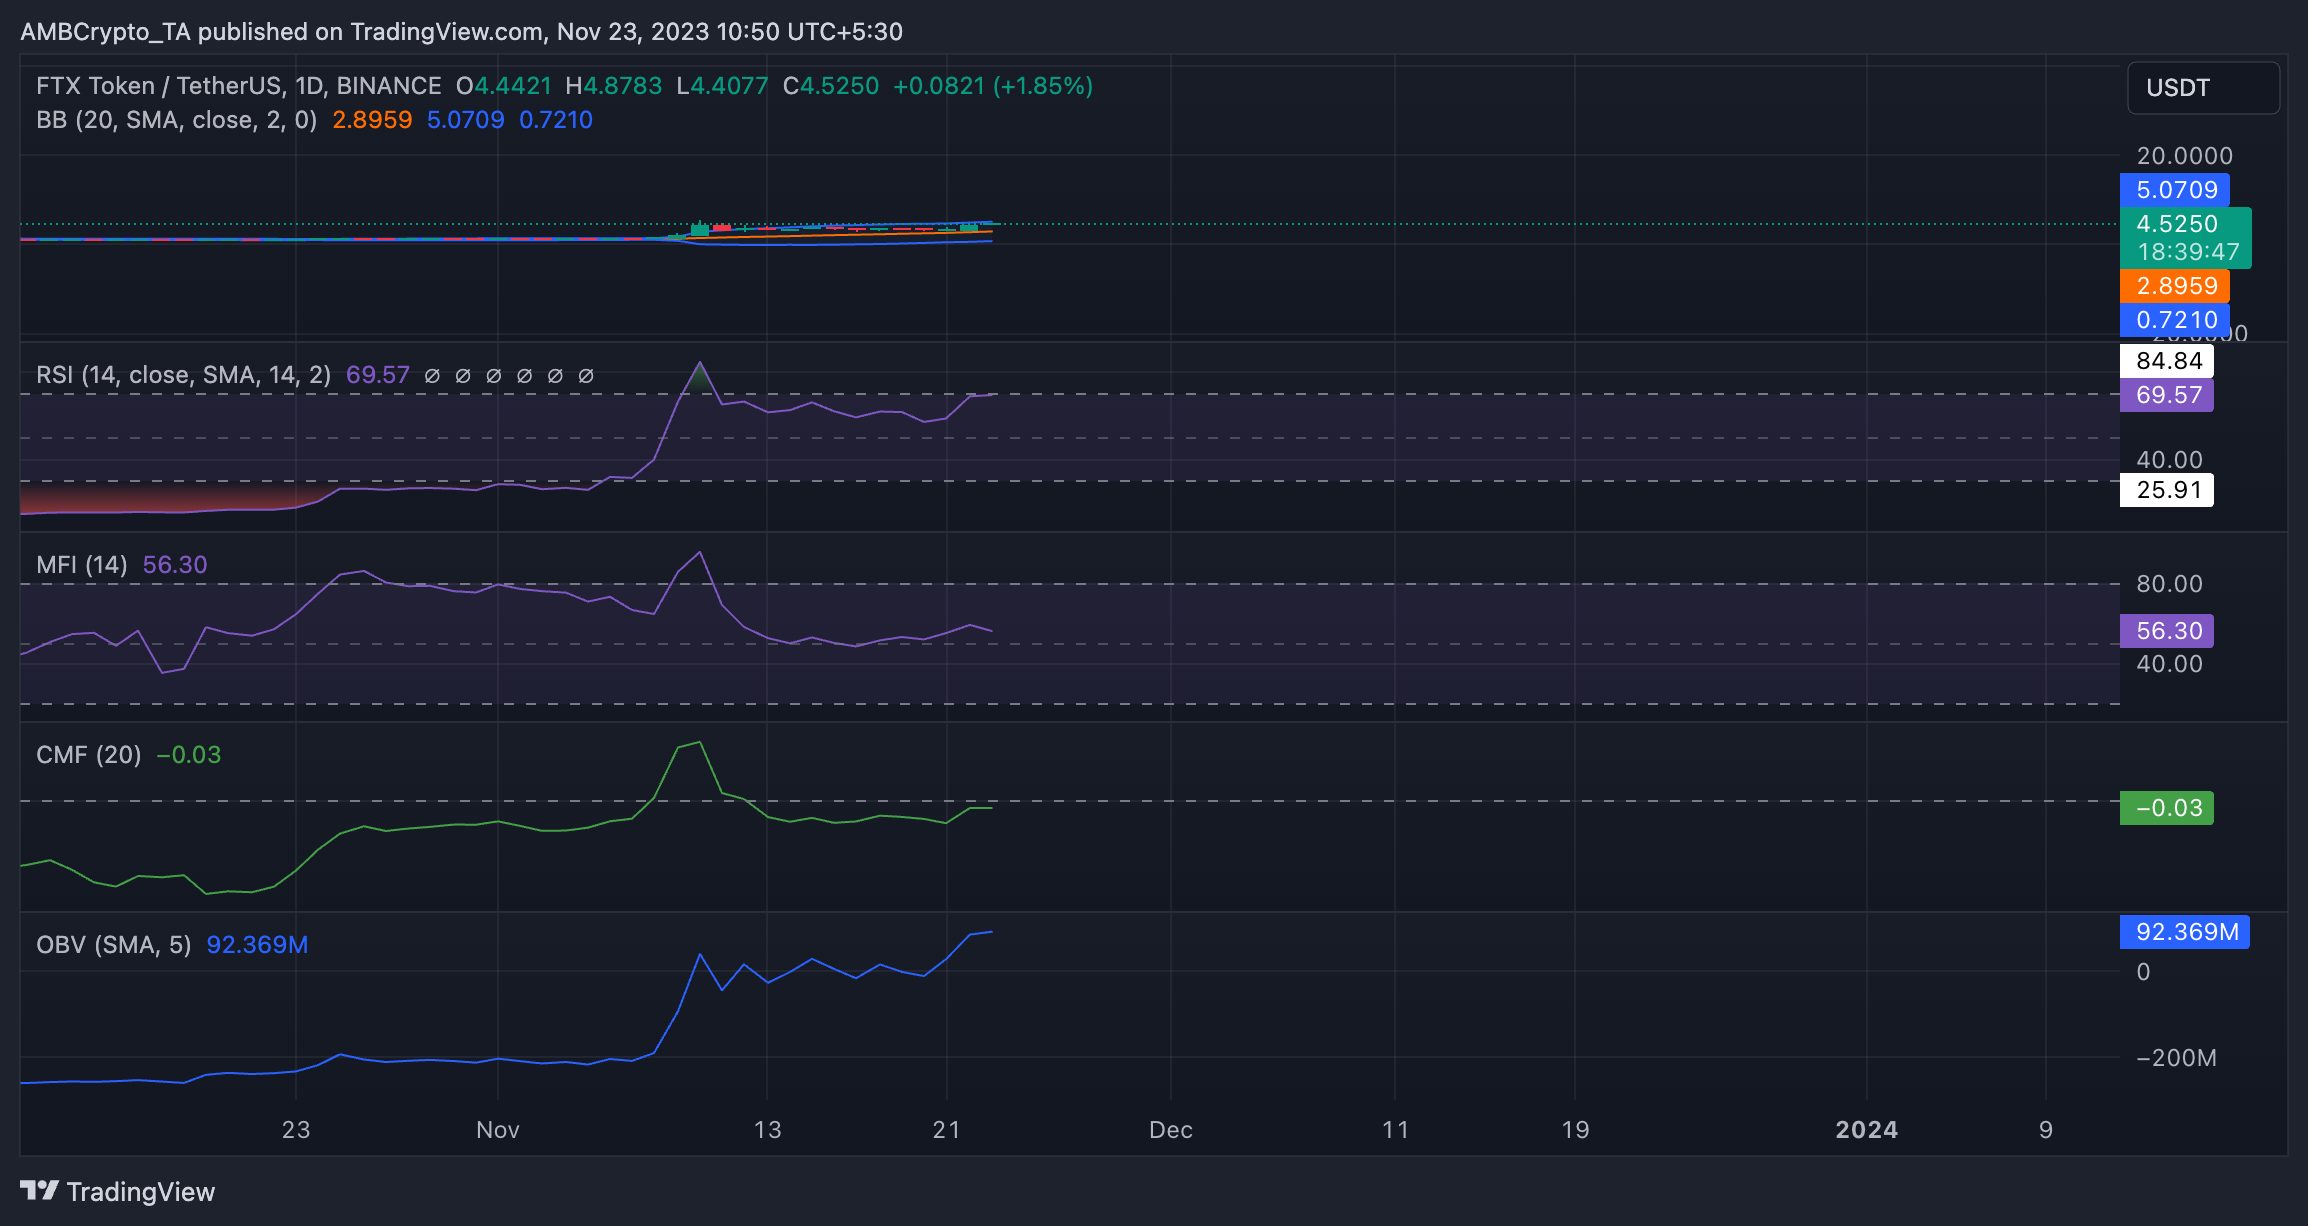Click the '9' date label on time axis
The image size is (2308, 1226).
click(x=2046, y=1130)
